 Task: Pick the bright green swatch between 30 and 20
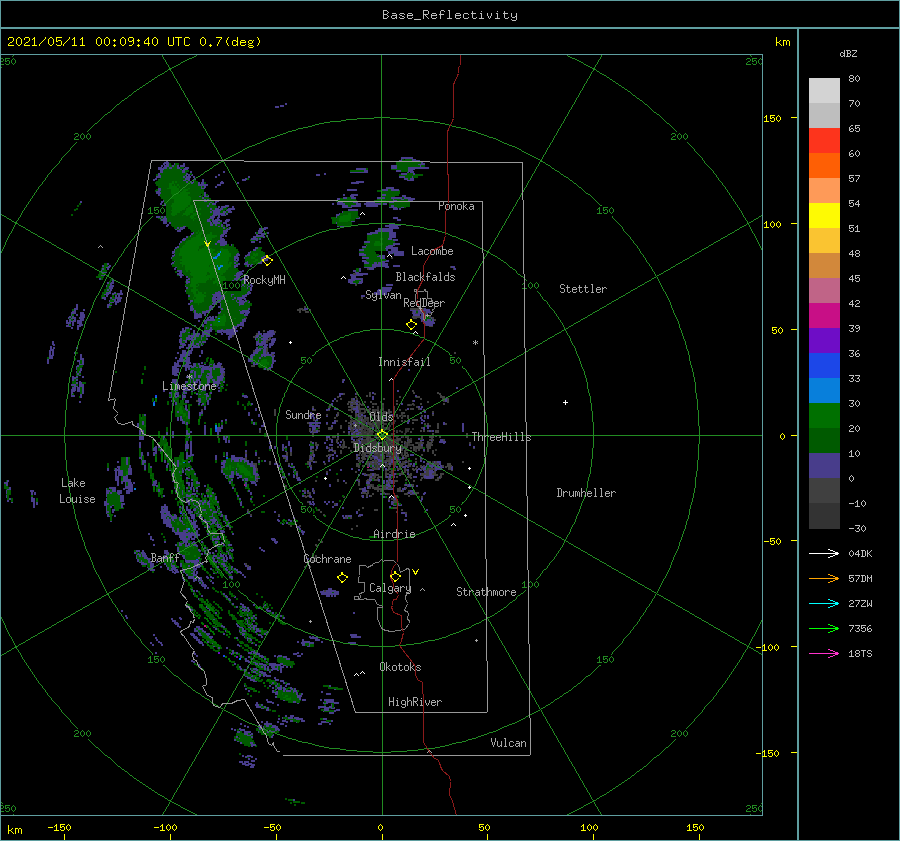click(x=824, y=416)
